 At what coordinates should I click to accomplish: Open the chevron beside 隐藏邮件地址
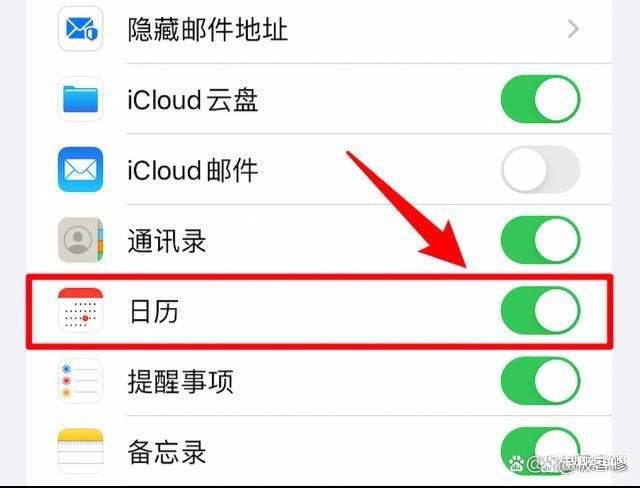coord(573,29)
